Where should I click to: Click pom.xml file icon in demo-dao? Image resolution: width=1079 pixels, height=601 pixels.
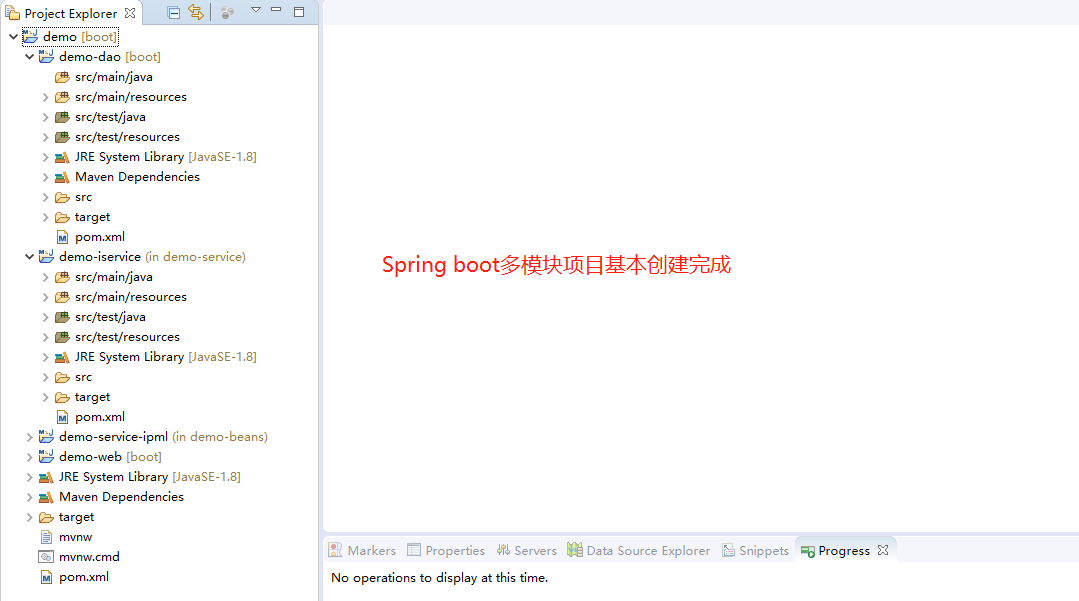(62, 238)
